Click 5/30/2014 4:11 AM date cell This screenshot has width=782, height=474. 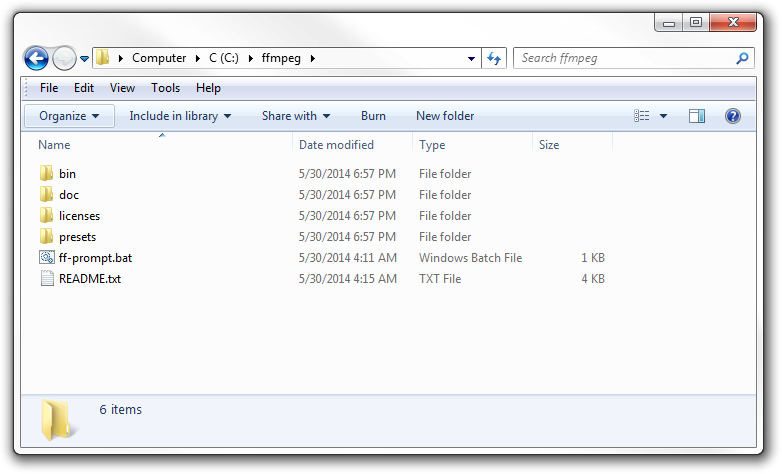tap(348, 257)
